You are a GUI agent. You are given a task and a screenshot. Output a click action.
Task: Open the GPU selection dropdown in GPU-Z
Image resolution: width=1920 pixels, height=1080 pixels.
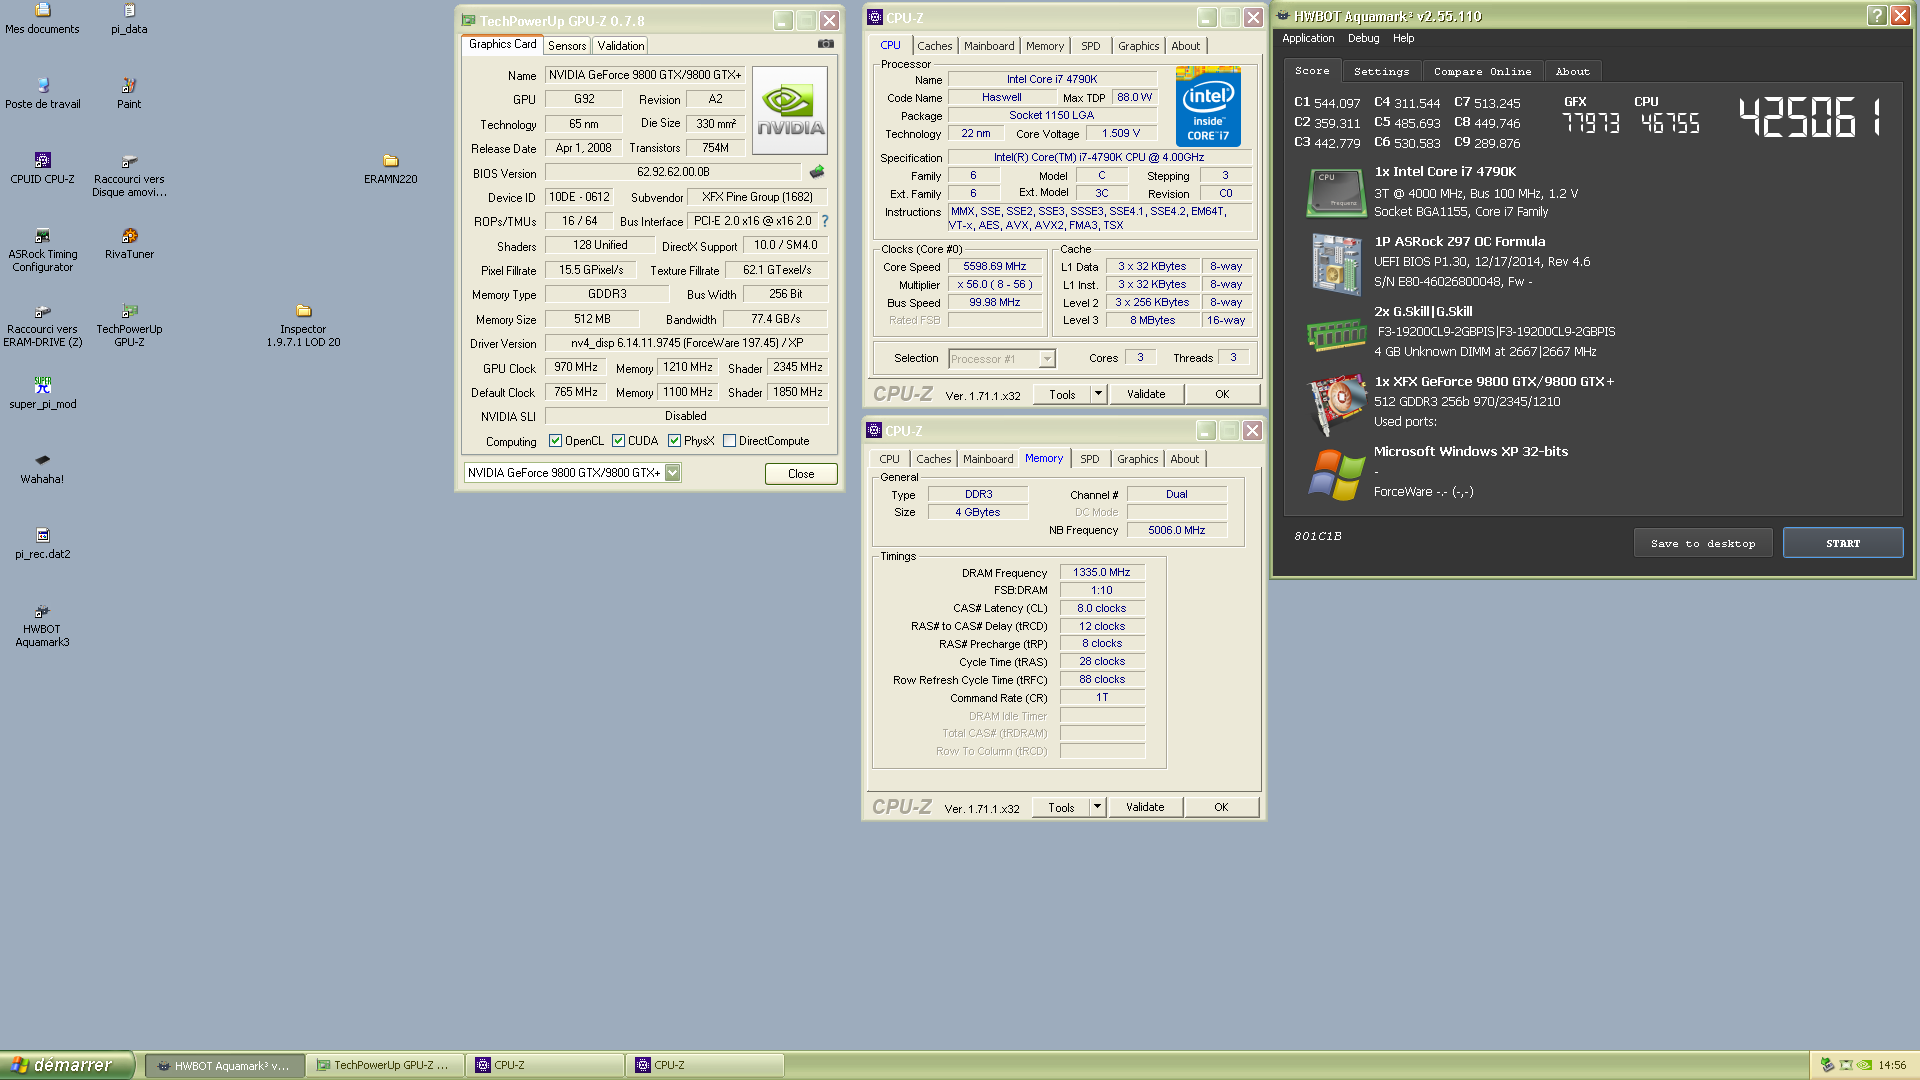tap(672, 473)
